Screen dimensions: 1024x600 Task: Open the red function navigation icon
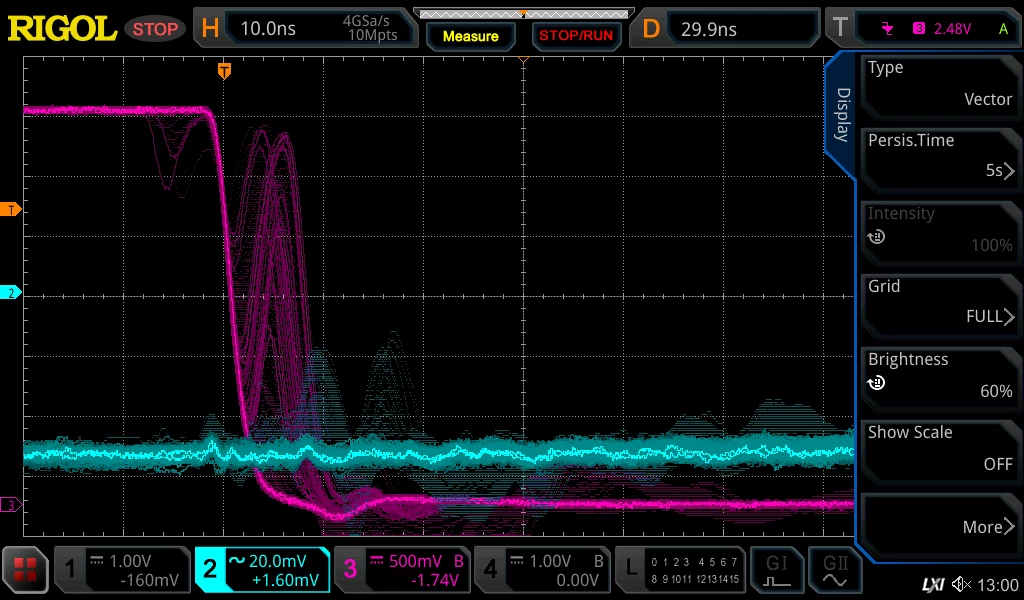pos(25,570)
